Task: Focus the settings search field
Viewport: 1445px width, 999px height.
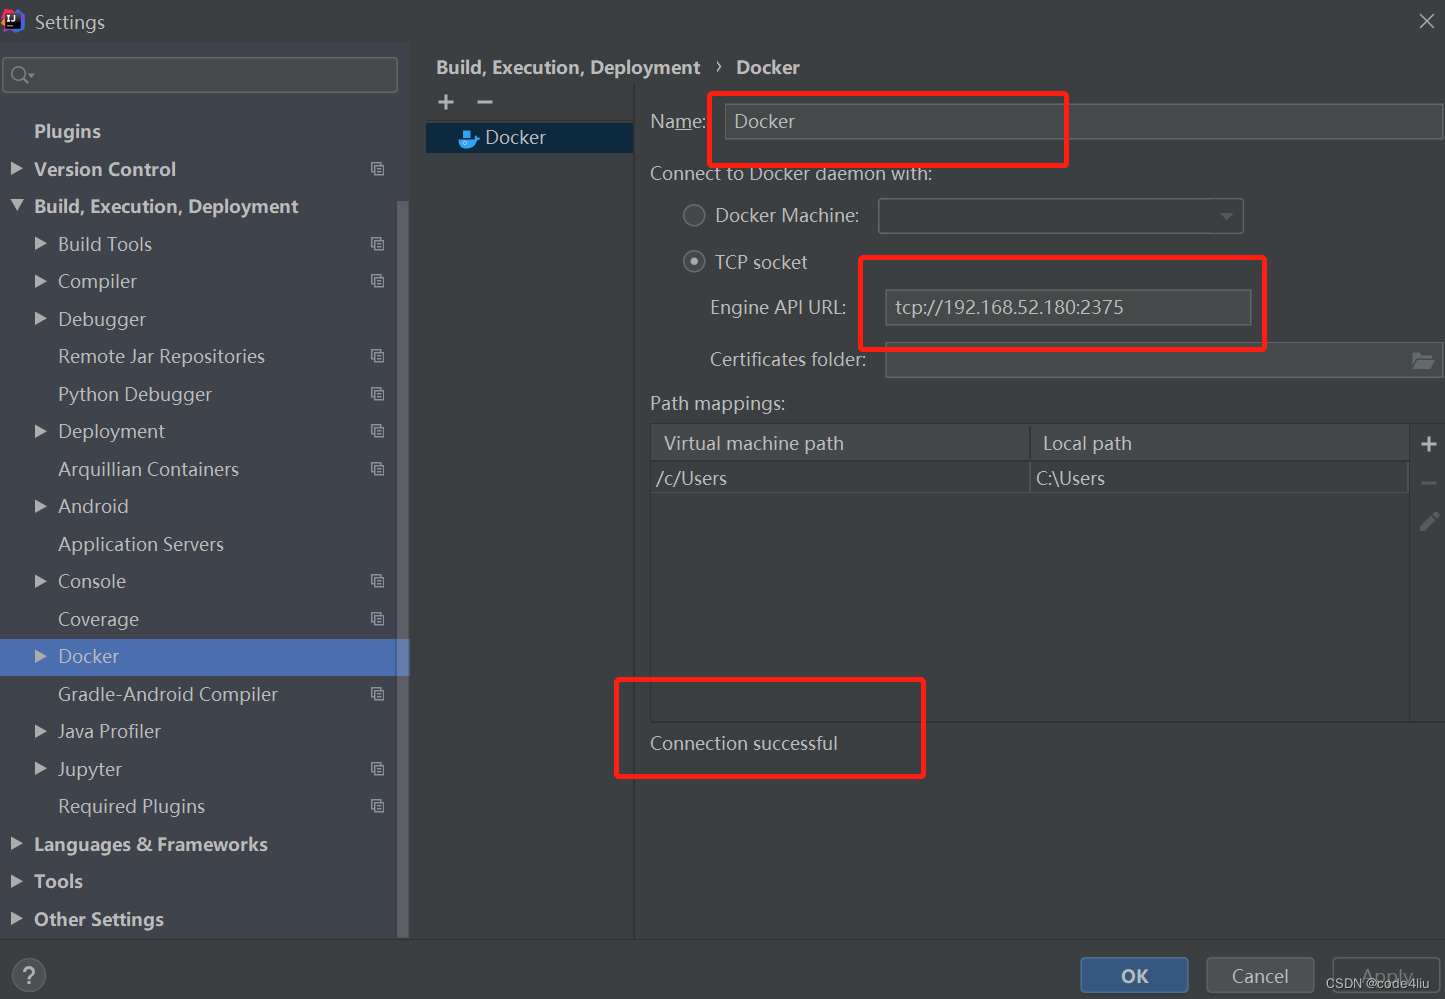Action: click(200, 75)
